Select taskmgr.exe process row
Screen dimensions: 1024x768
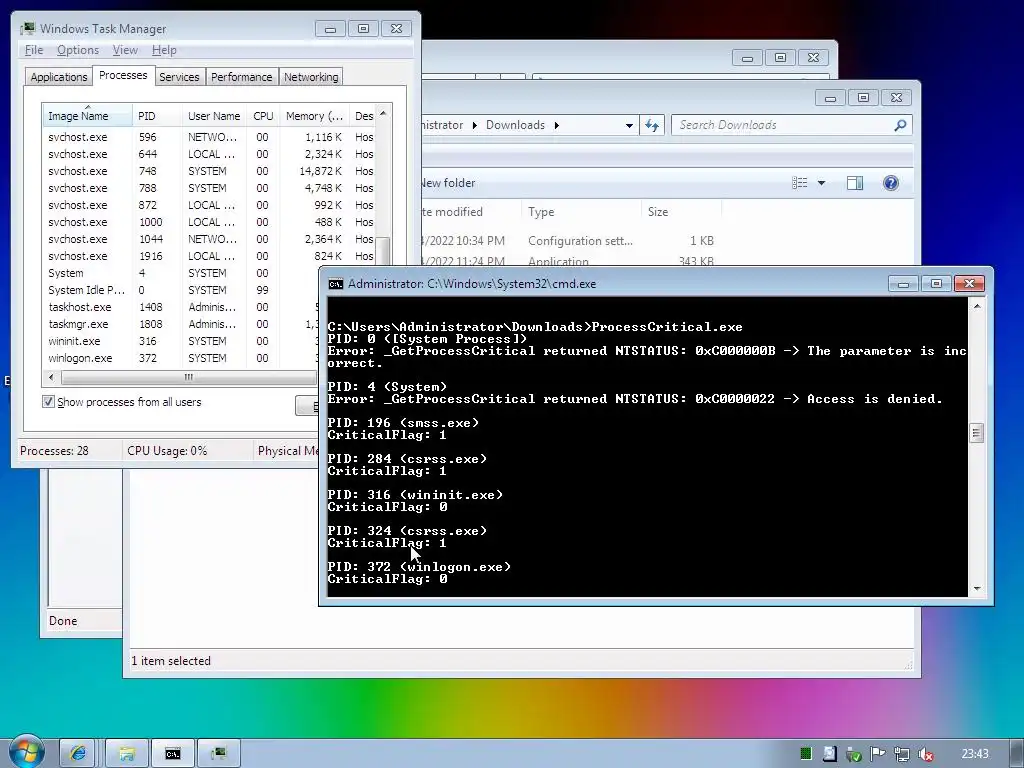[x=181, y=324]
